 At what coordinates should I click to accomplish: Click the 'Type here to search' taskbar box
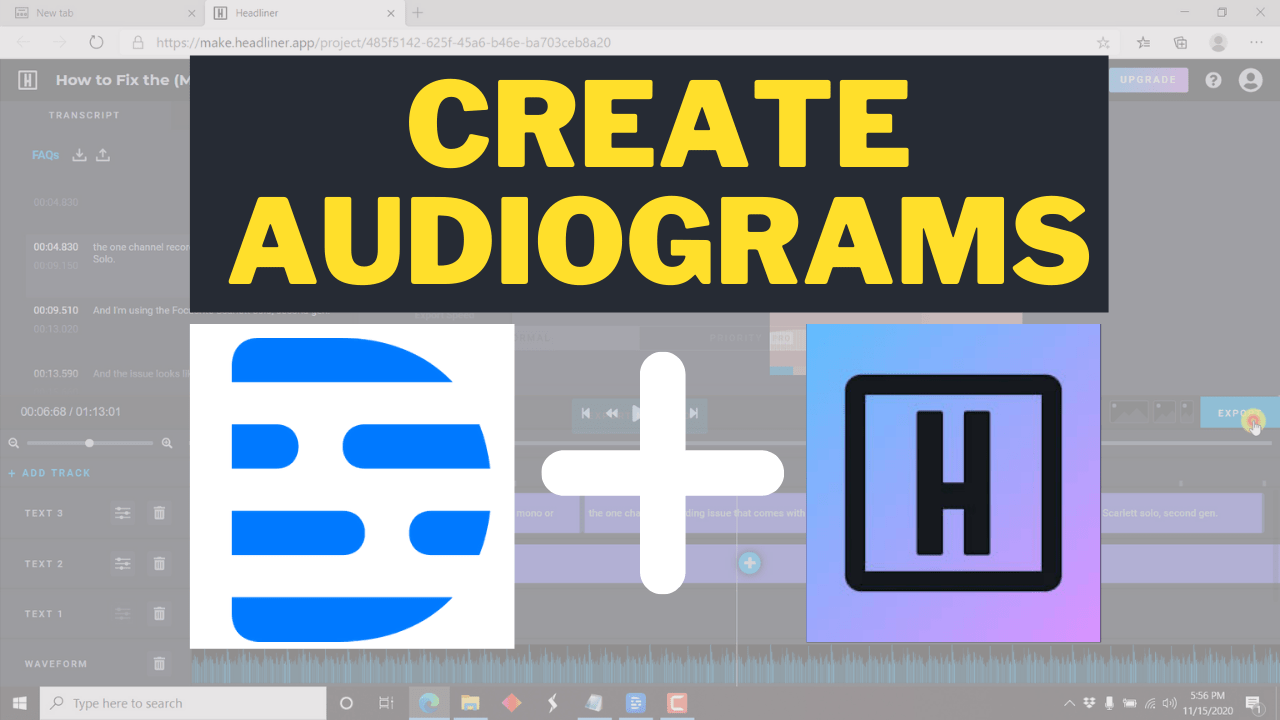[x=183, y=703]
